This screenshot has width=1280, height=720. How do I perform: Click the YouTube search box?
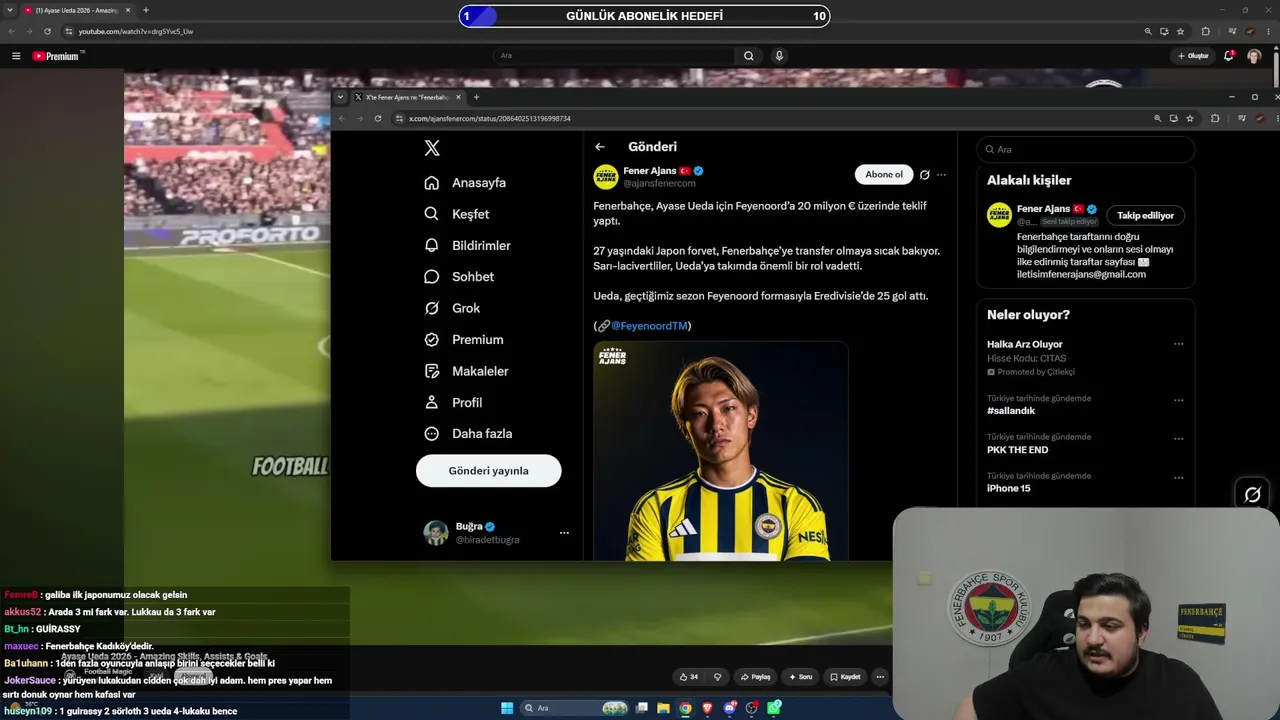pos(614,56)
